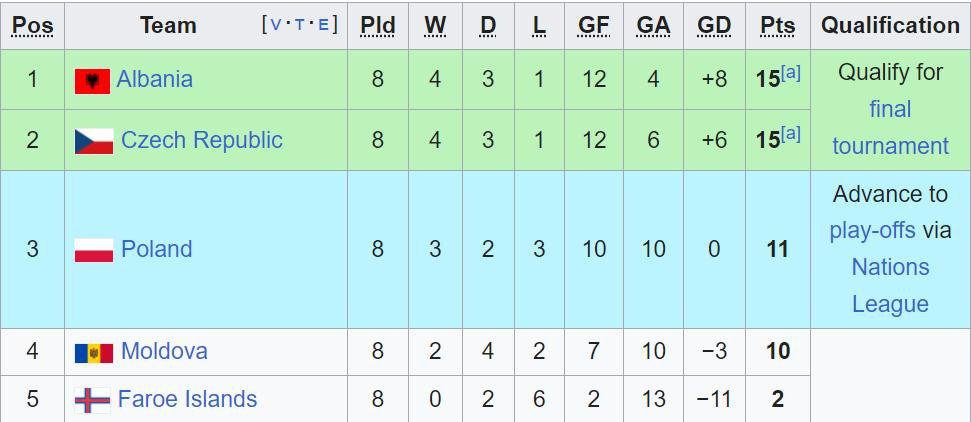This screenshot has height=422, width=971.
Task: Go to the Poland team page
Action: coord(156,249)
